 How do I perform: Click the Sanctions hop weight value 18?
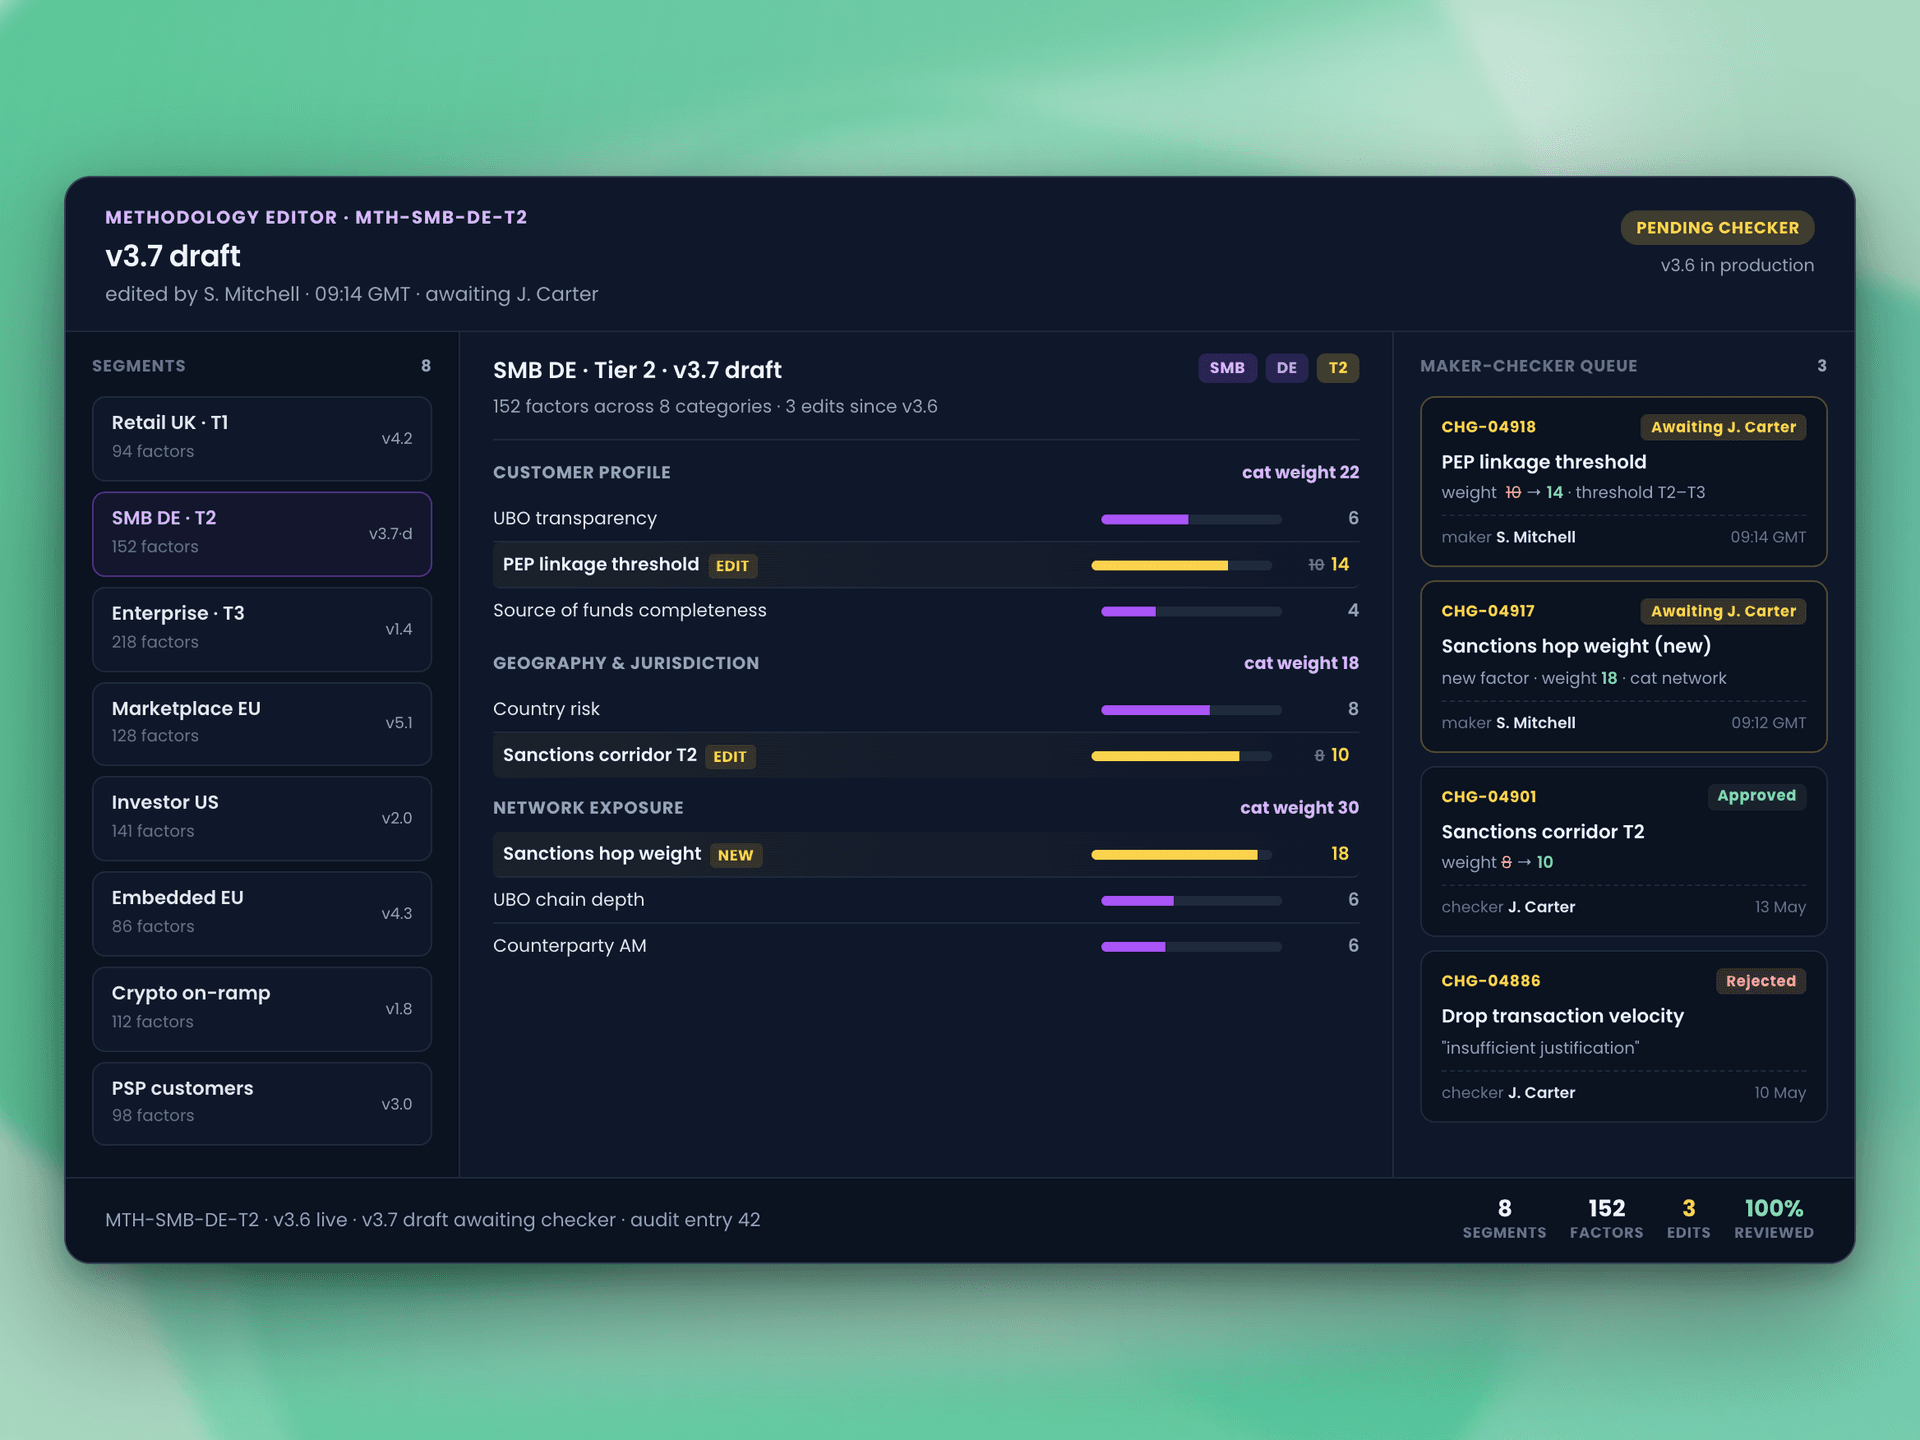point(1340,853)
